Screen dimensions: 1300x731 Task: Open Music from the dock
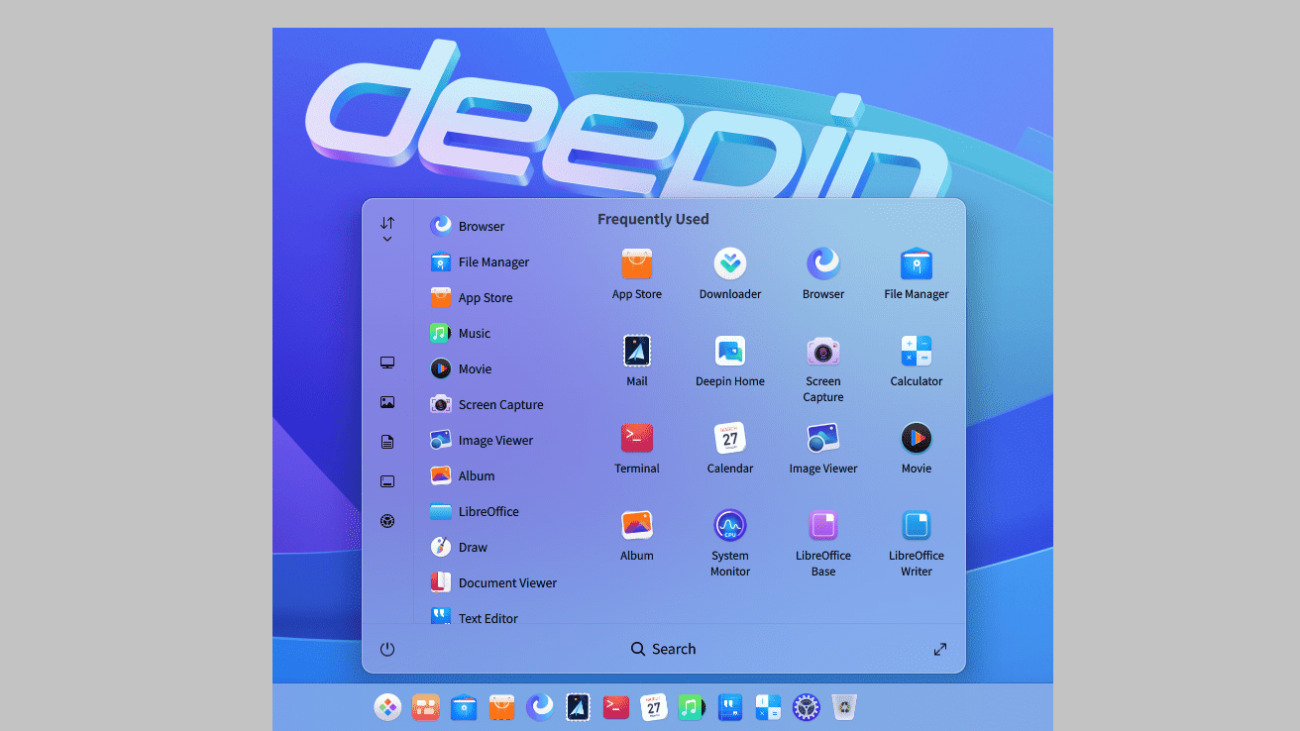[x=692, y=707]
